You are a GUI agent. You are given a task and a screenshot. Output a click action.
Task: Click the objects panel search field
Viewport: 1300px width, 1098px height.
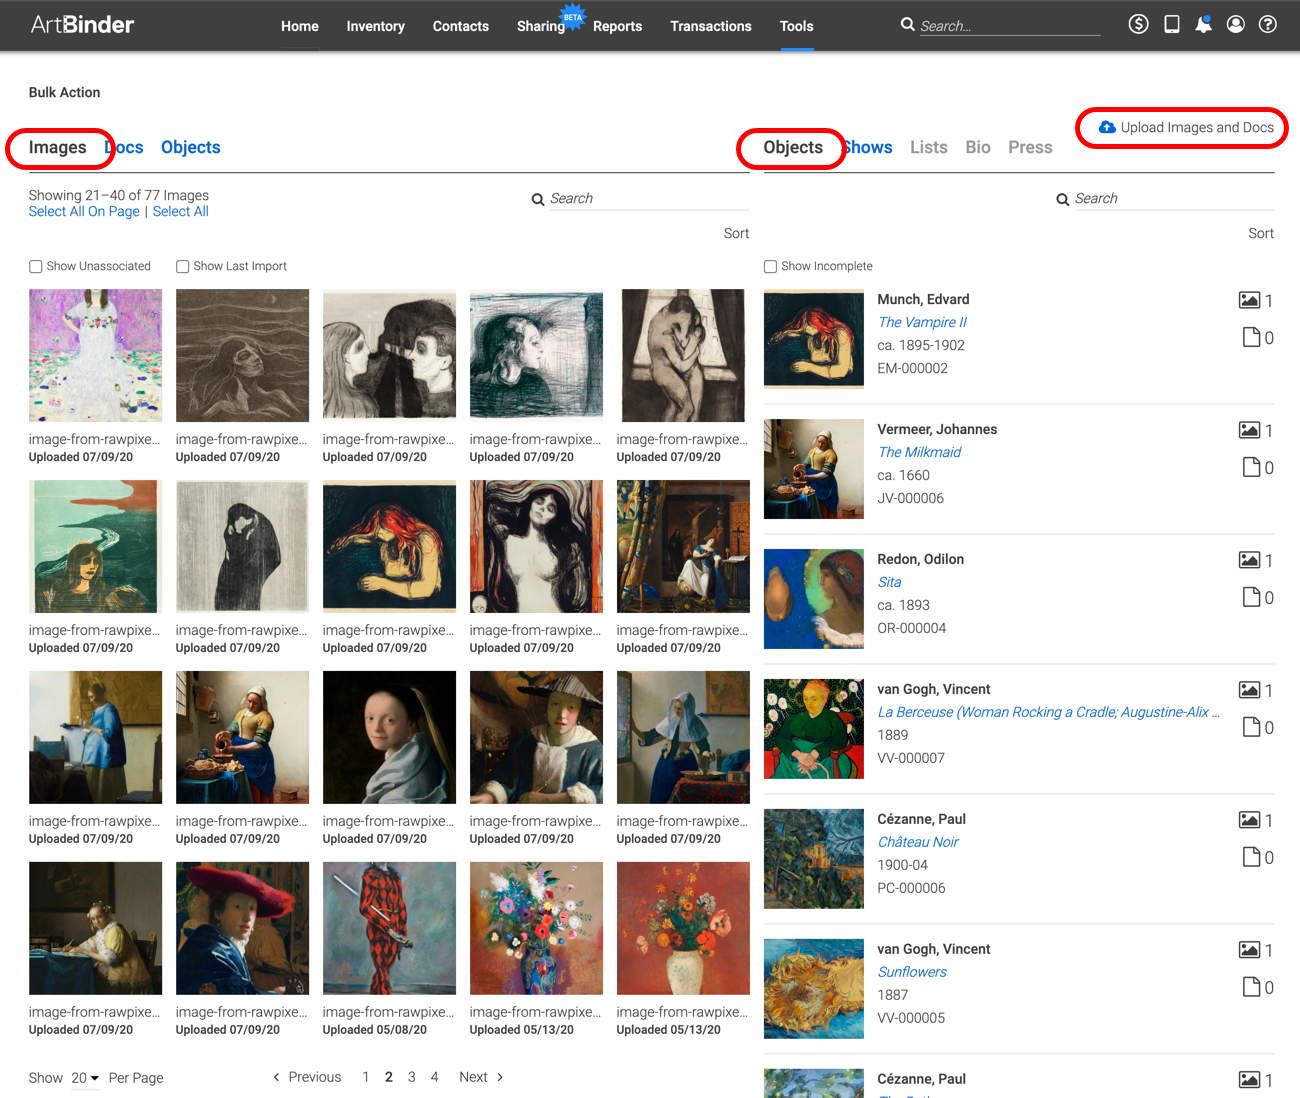click(x=1174, y=199)
